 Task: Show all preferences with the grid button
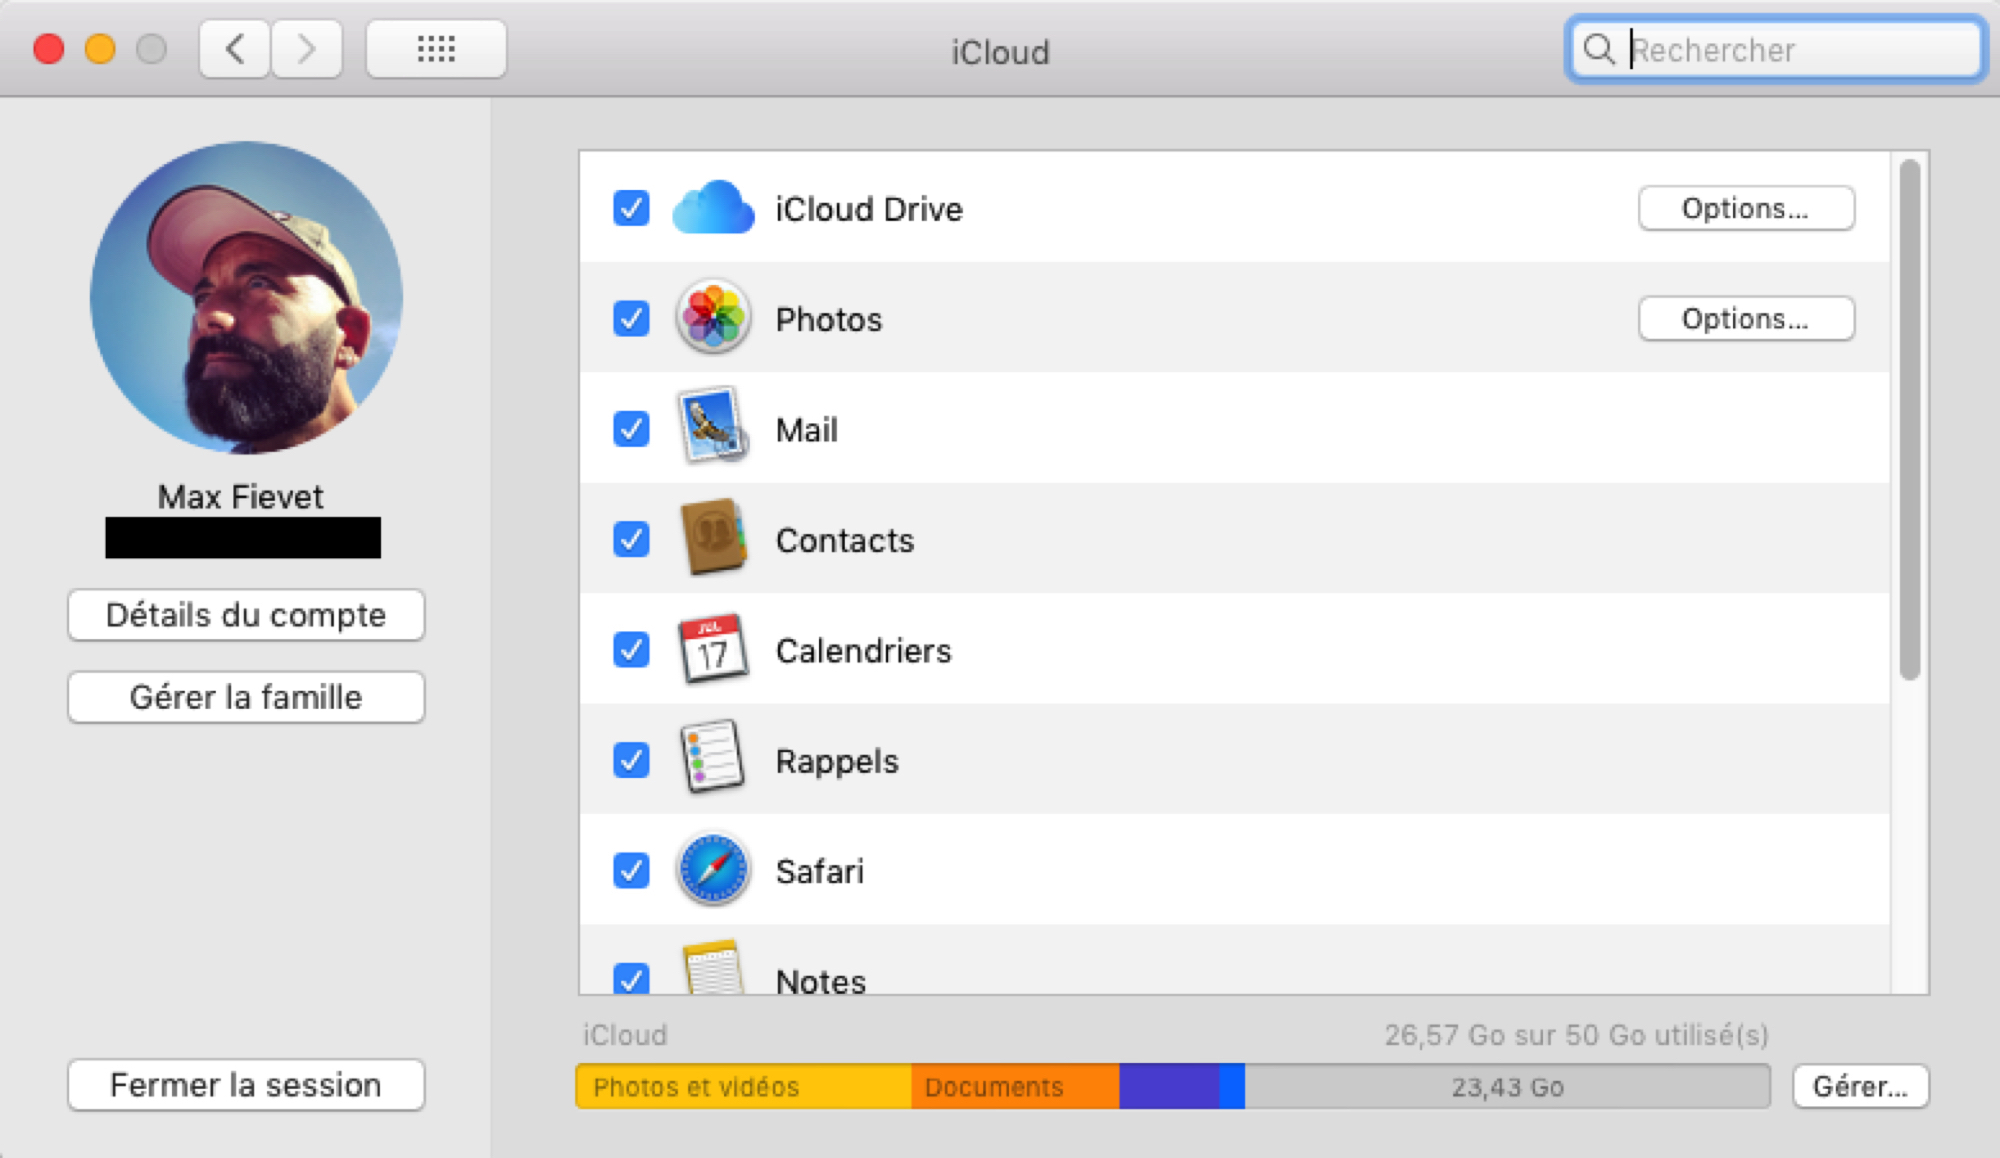click(436, 49)
